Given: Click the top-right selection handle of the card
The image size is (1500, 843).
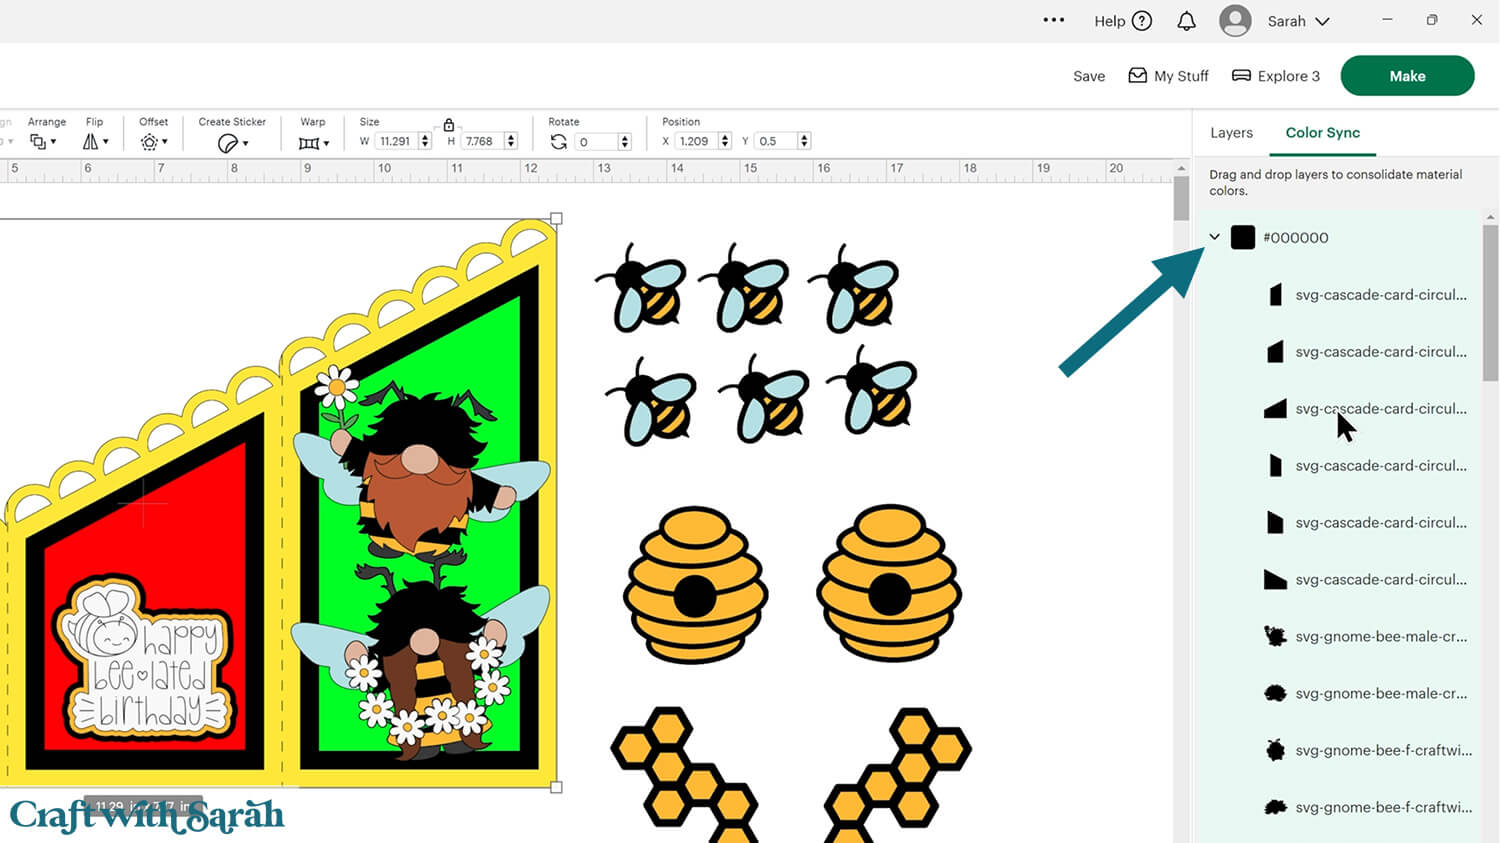Looking at the screenshot, I should (x=556, y=218).
